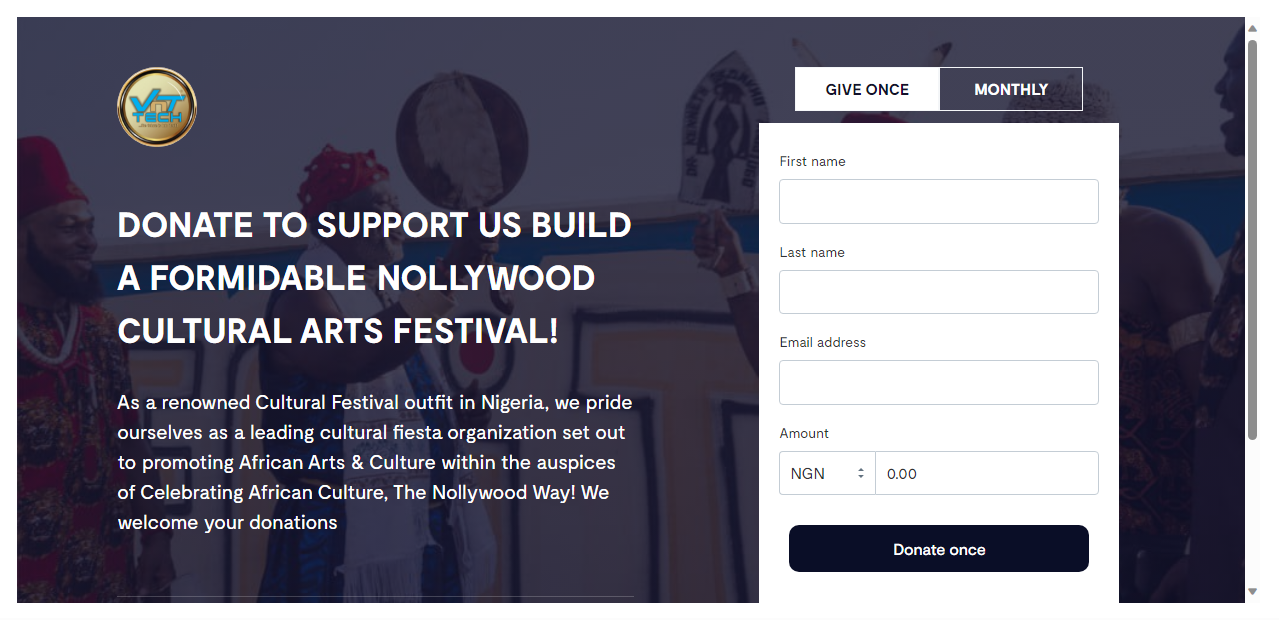Screen dimensions: 1279x620
Task: Click the VT Tech logo
Action: 157,107
